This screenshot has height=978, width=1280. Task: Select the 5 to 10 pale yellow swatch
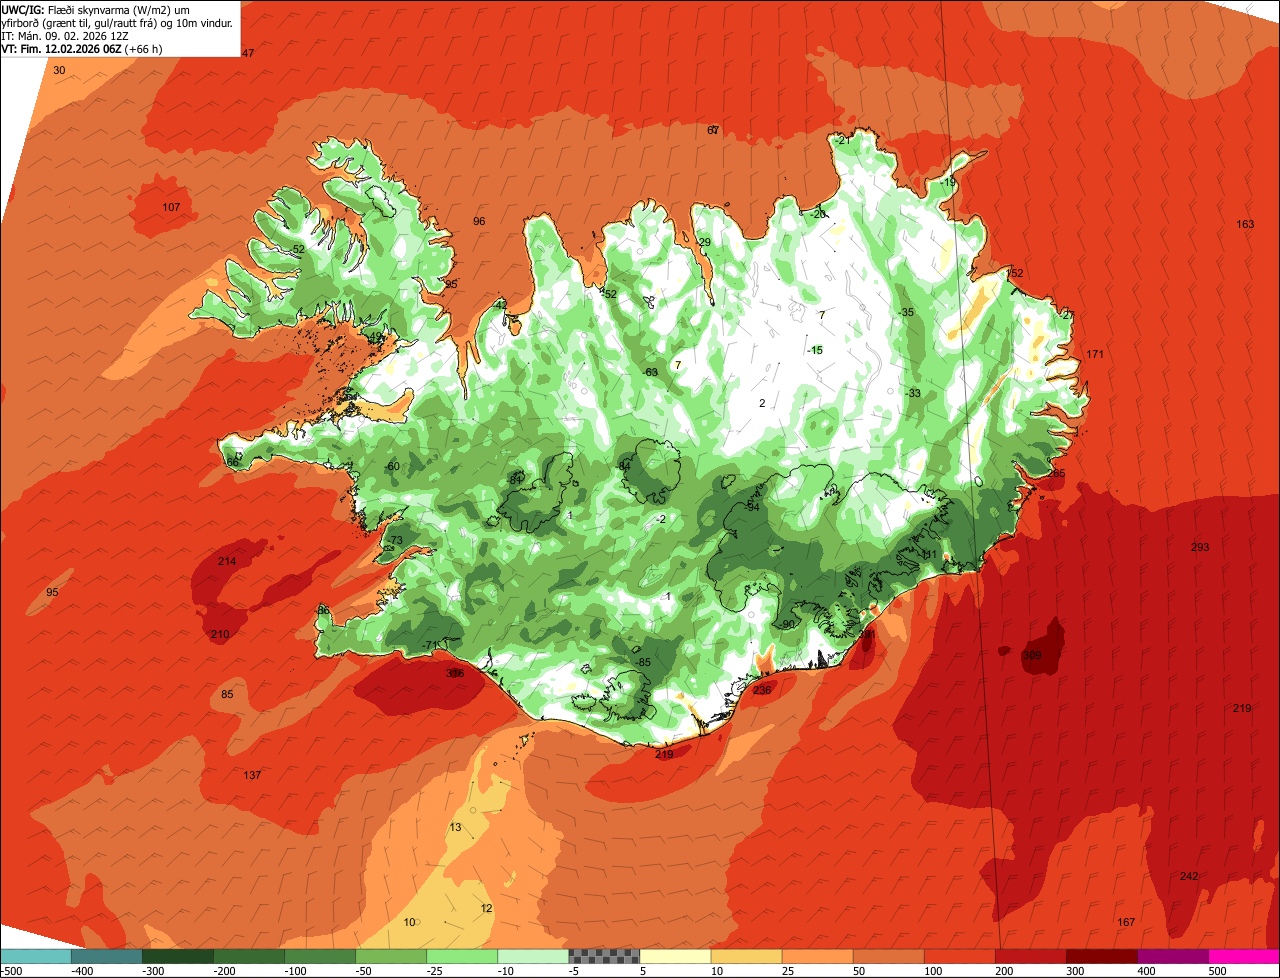coord(675,956)
